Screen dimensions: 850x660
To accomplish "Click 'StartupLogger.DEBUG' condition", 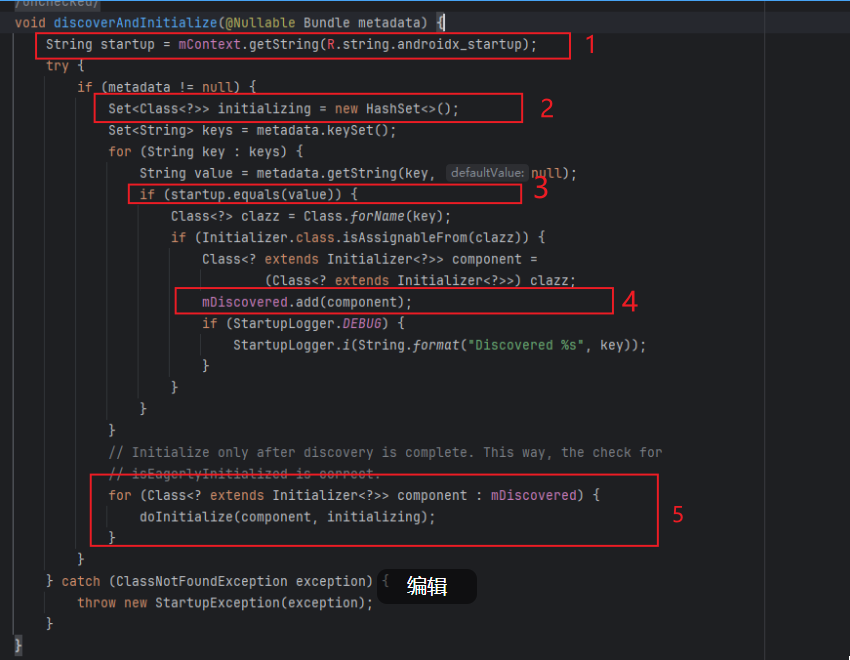I will click(x=306, y=323).
